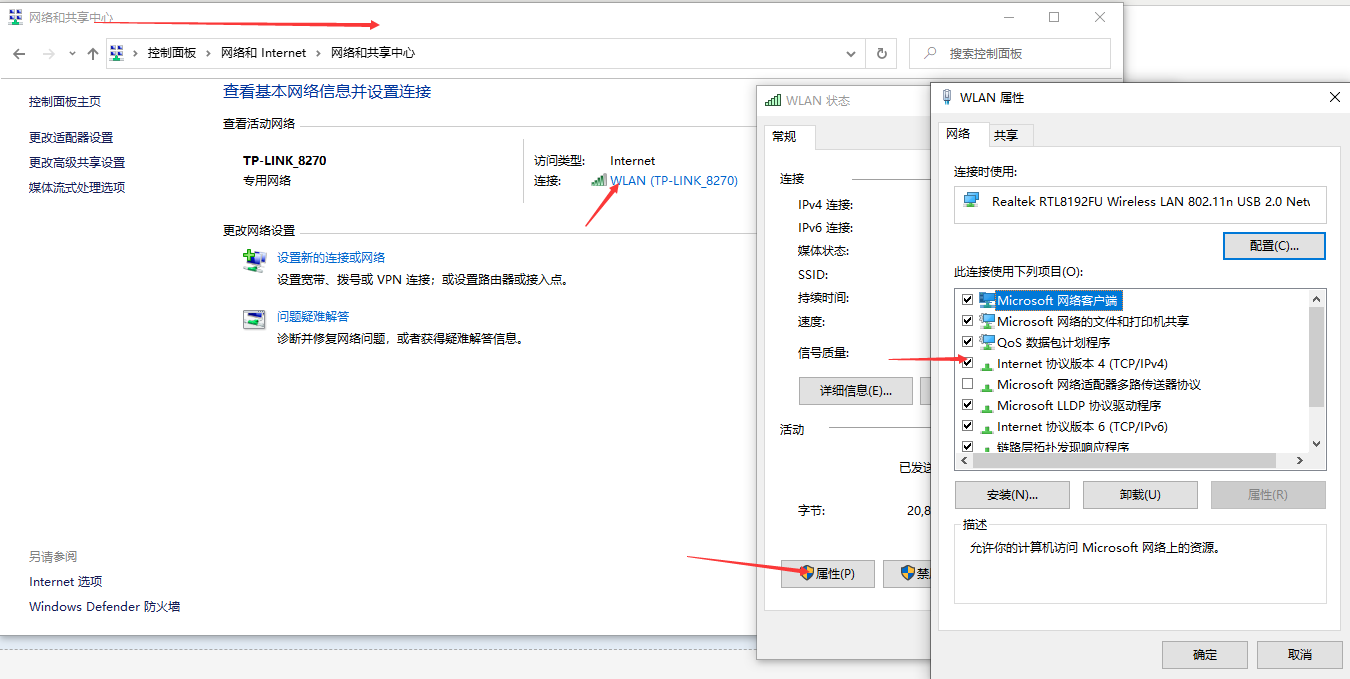
Task: Expand chevron after 控制面板 in breadcrumb
Action: pos(208,53)
